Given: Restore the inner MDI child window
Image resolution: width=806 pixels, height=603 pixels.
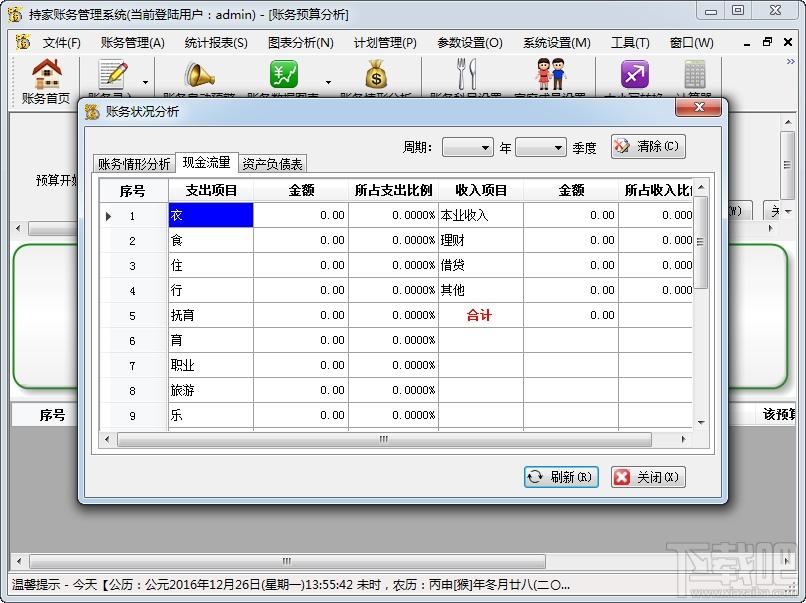Looking at the screenshot, I should [767, 42].
